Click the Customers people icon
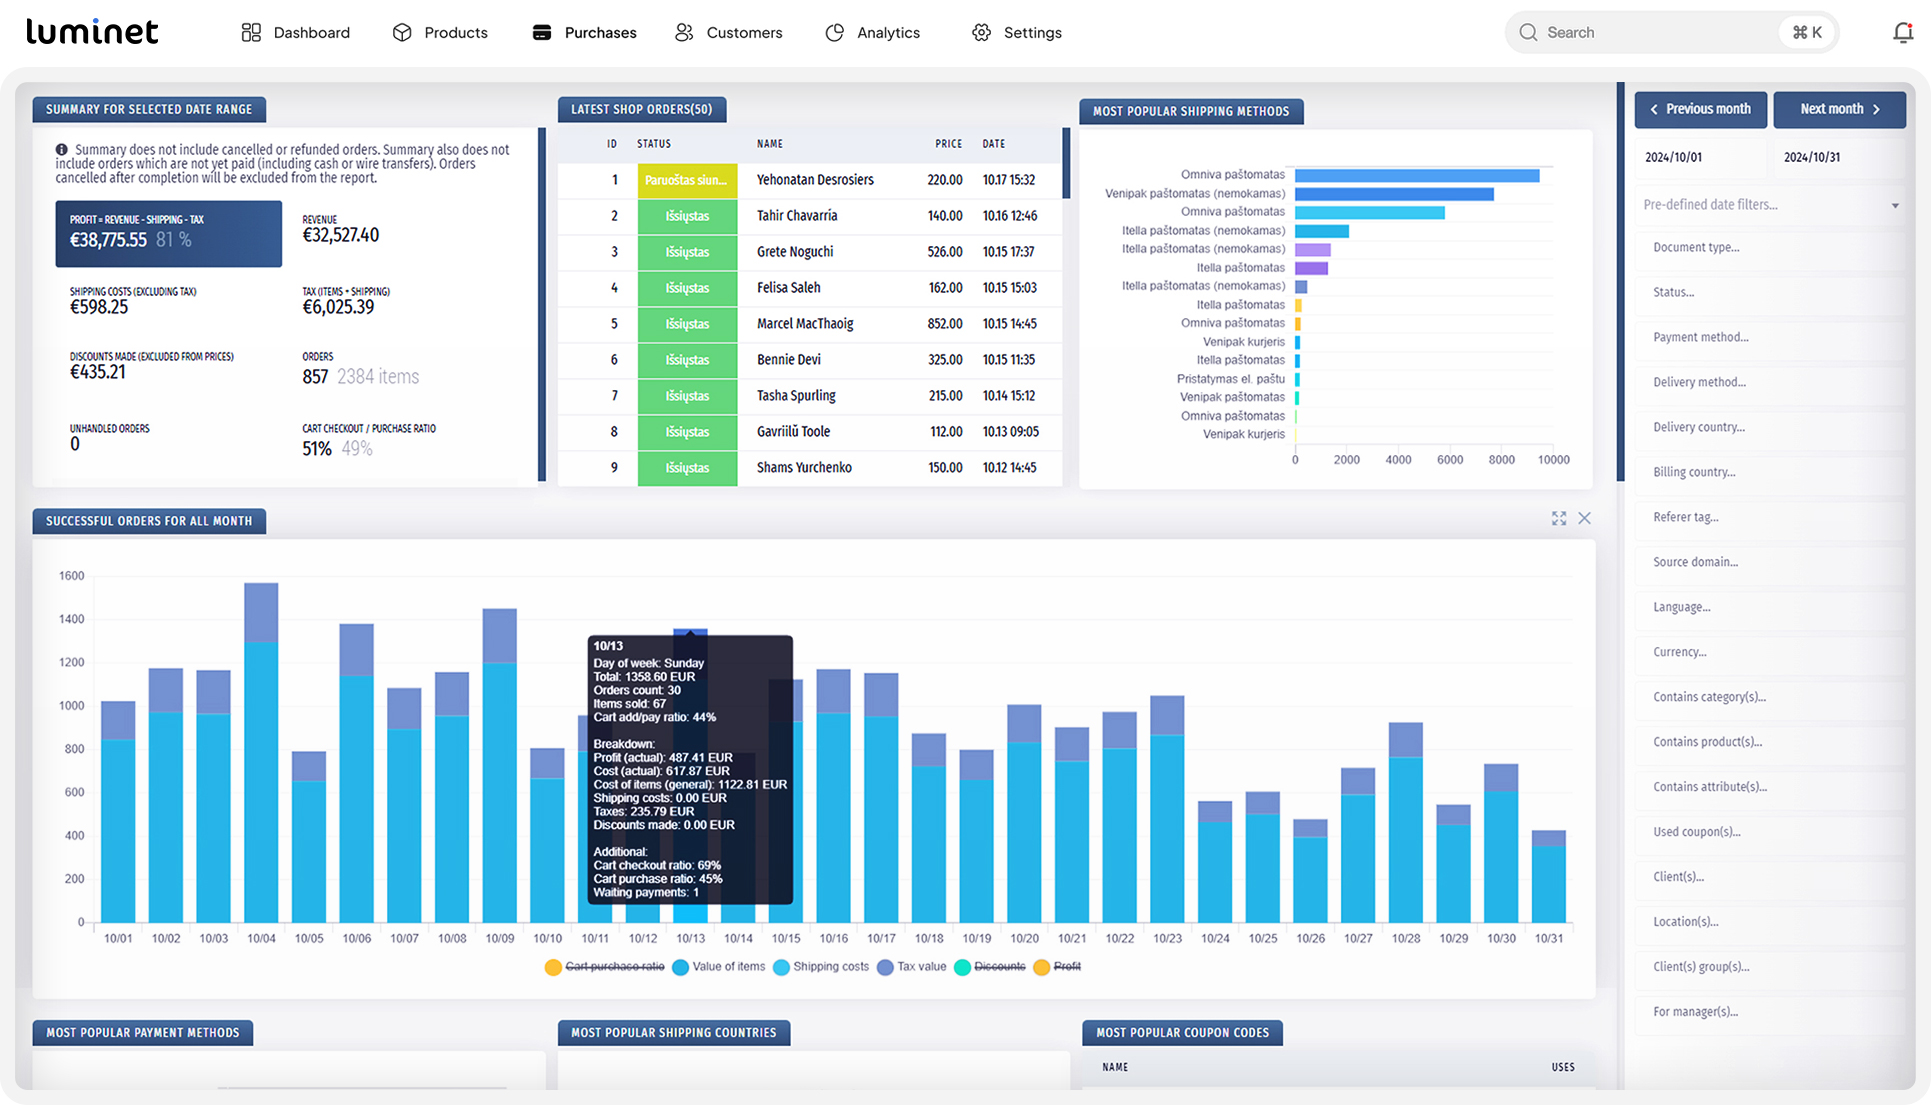The width and height of the screenshot is (1931, 1107). pos(684,33)
